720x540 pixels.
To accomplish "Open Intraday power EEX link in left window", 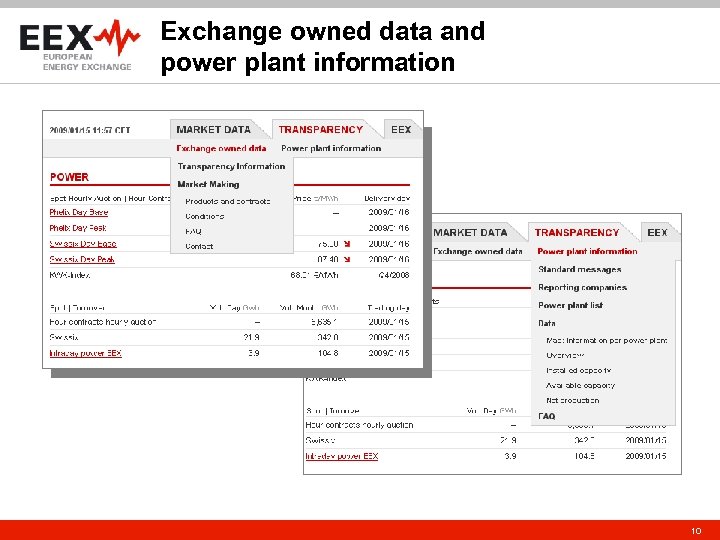I will click(85, 353).
